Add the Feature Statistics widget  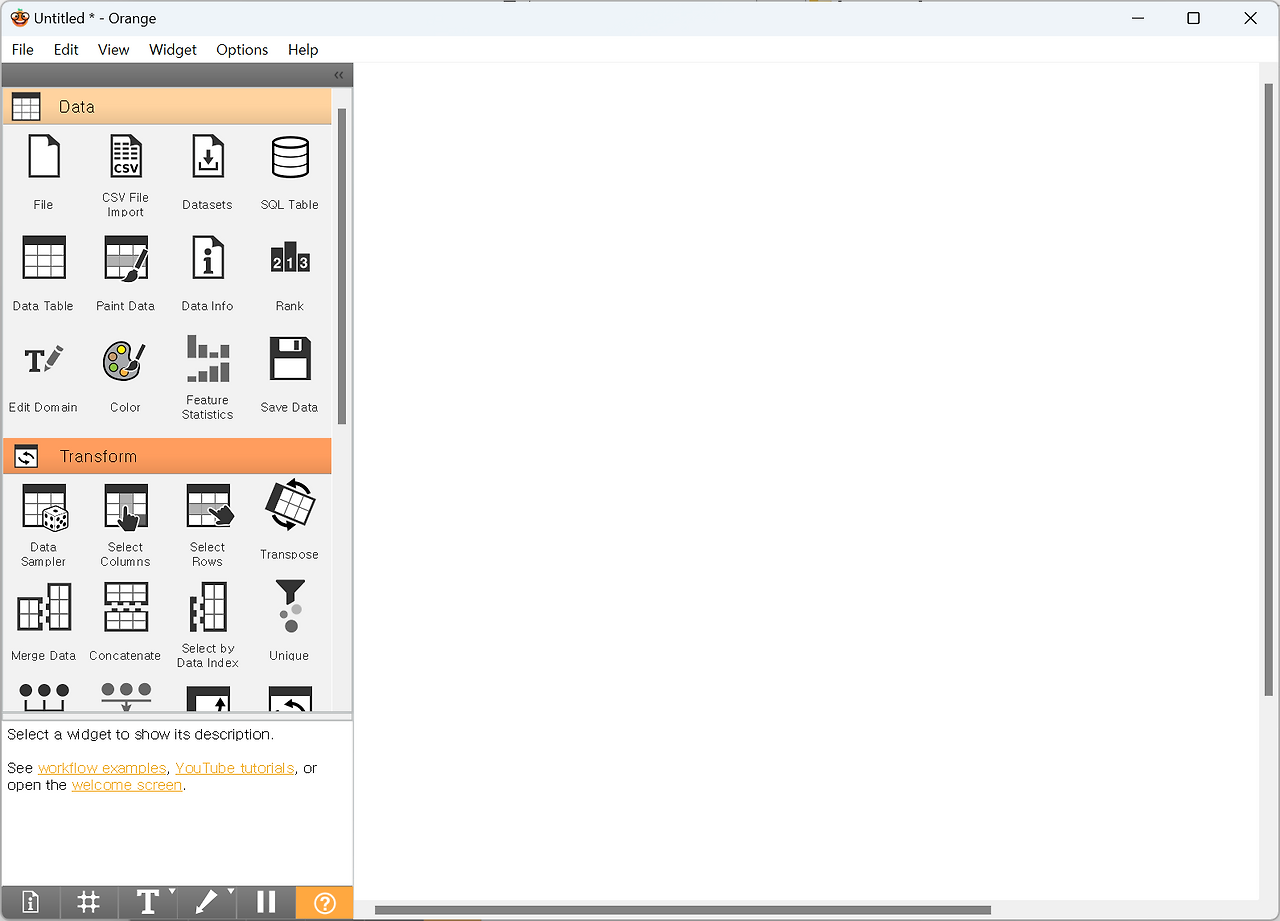pyautogui.click(x=208, y=358)
